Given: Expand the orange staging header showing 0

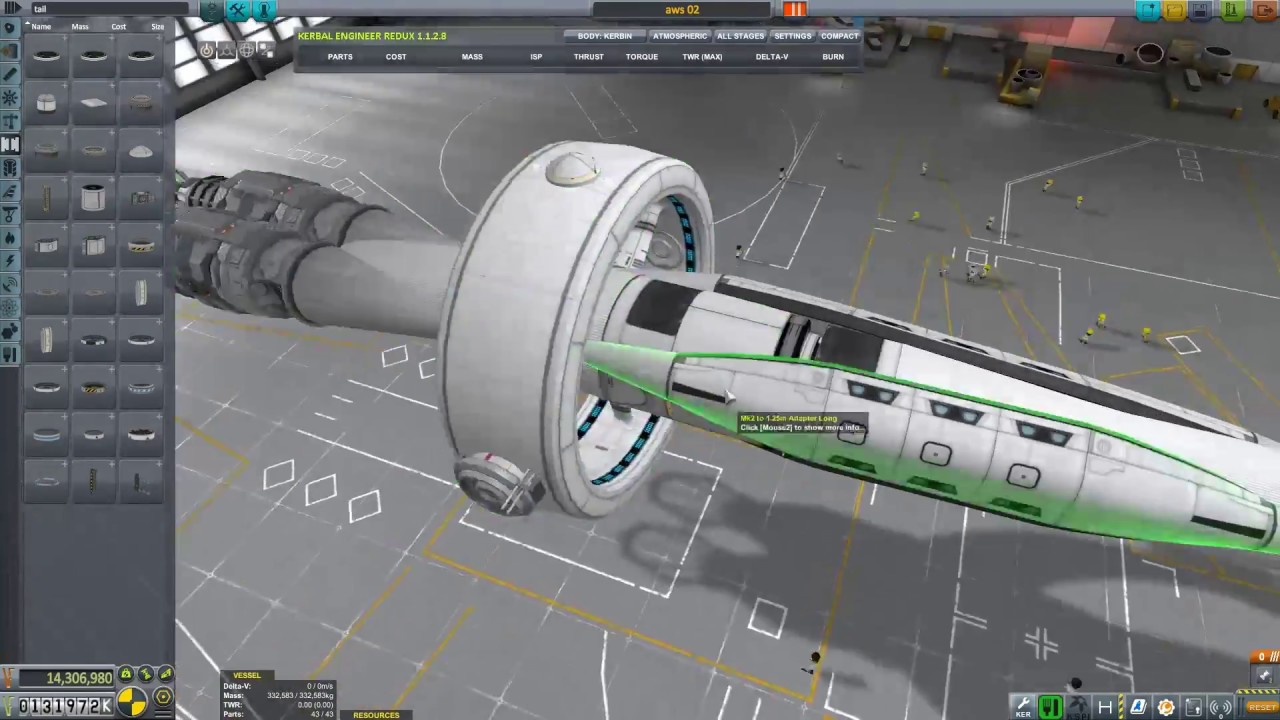Looking at the screenshot, I should tap(1263, 657).
